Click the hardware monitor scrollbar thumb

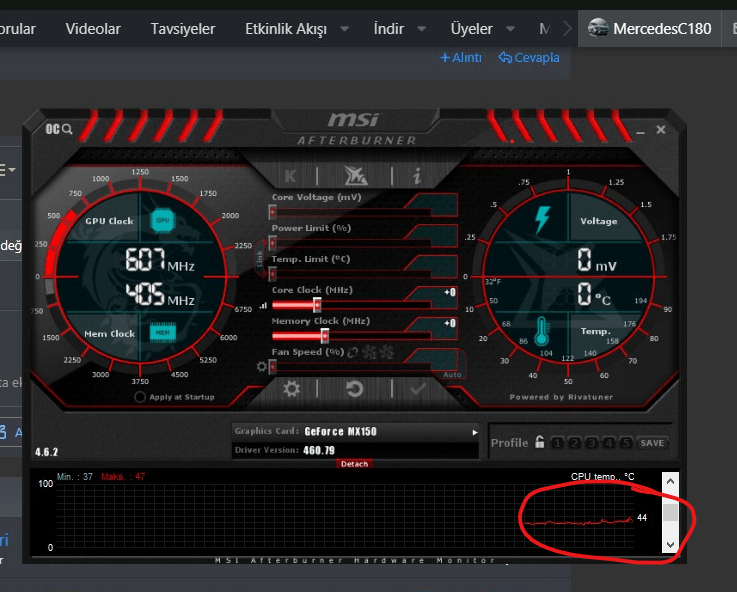point(670,512)
